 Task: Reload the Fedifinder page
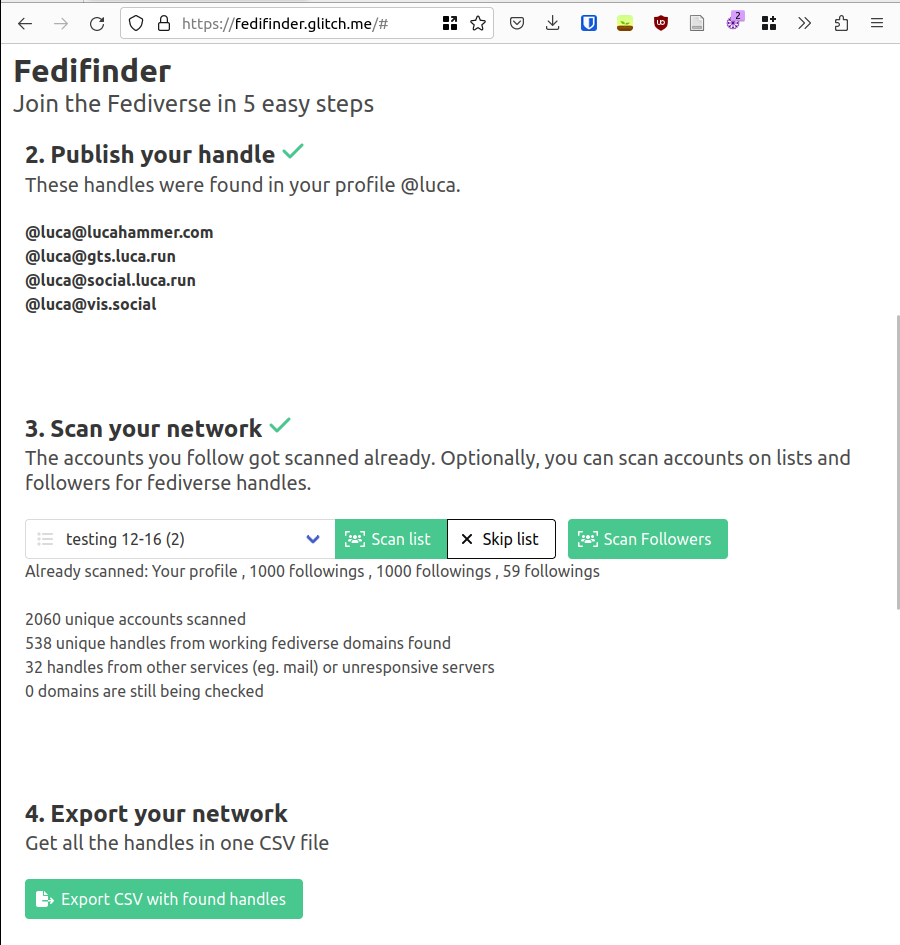(97, 24)
